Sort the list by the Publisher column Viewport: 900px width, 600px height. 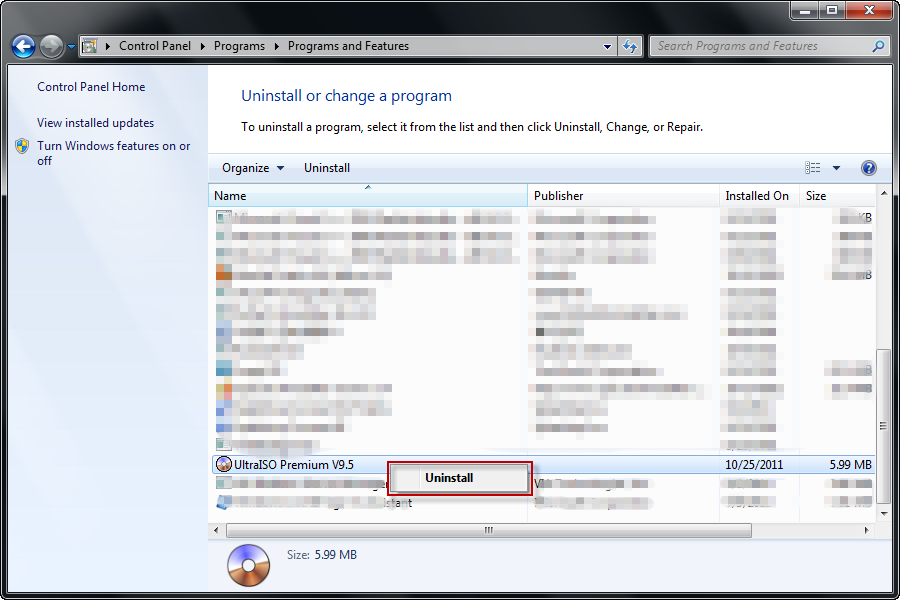[x=624, y=195]
